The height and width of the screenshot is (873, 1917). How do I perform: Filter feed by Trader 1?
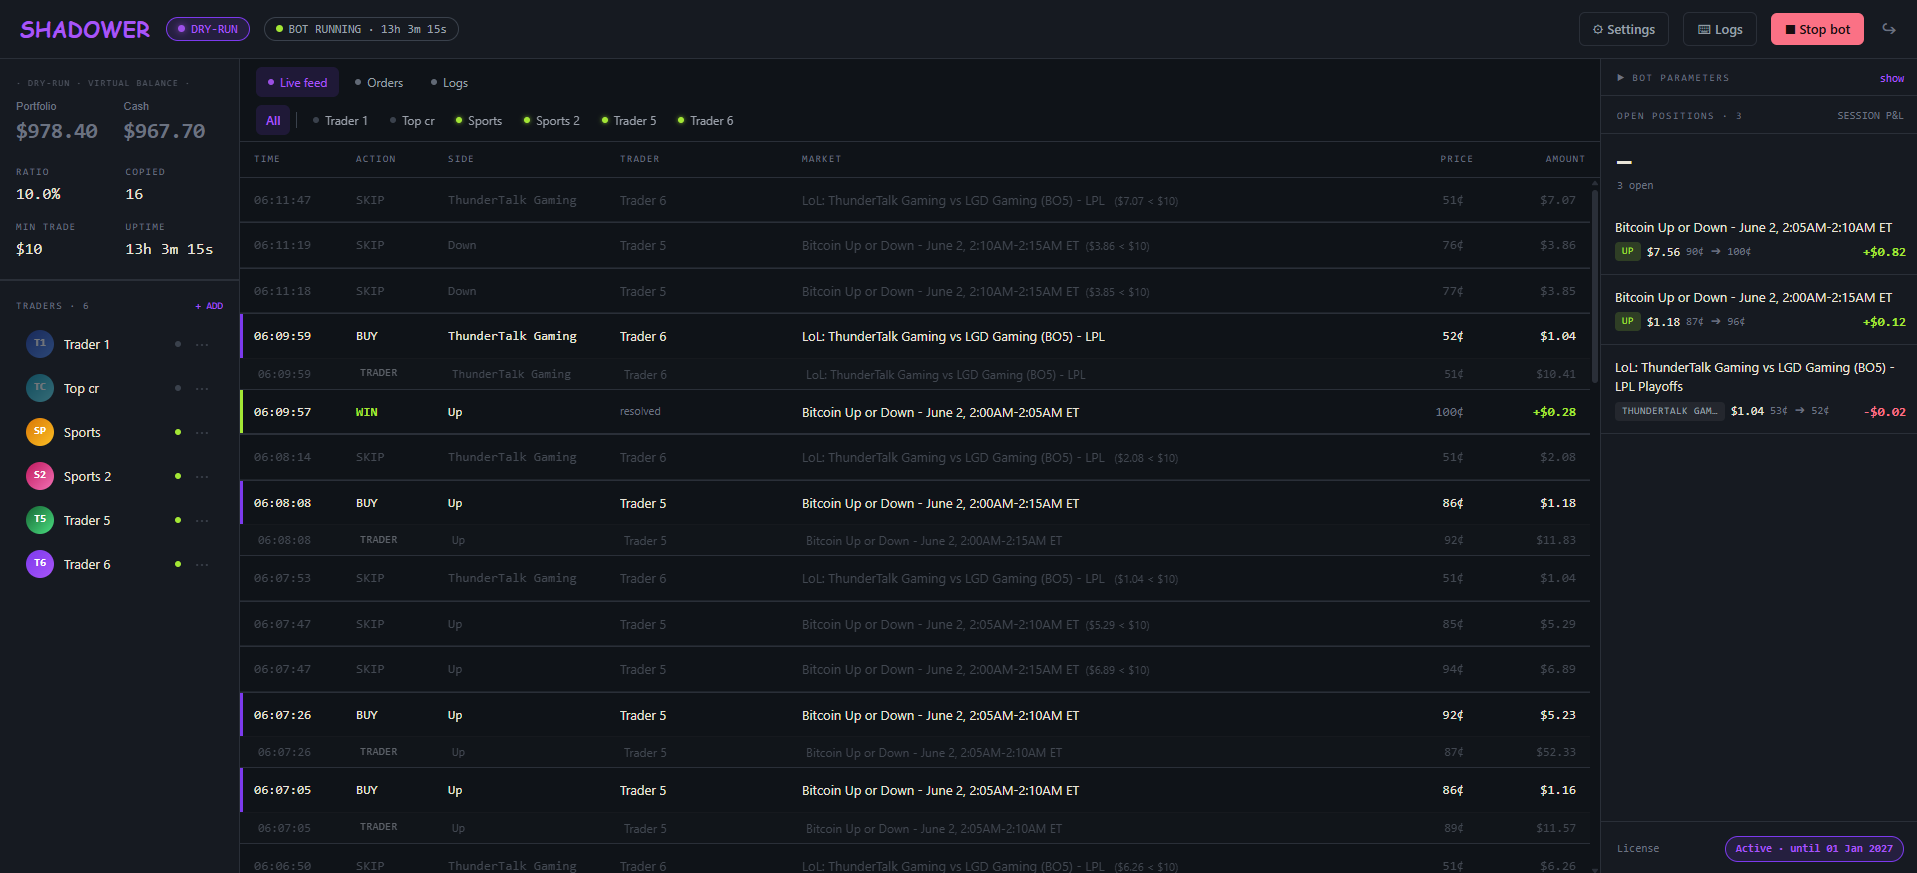340,121
